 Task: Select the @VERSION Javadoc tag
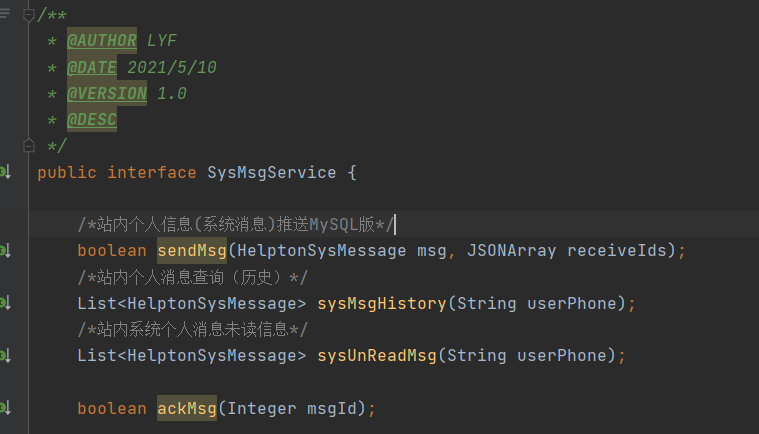[107, 94]
